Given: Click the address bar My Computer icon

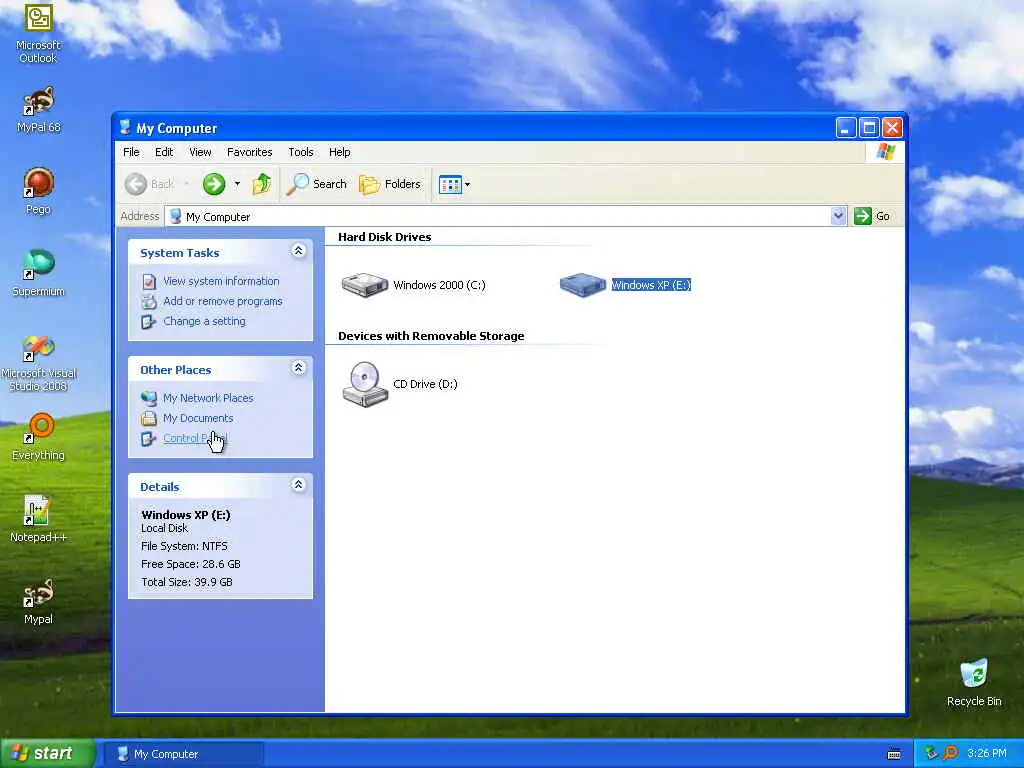Looking at the screenshot, I should click(x=175, y=216).
